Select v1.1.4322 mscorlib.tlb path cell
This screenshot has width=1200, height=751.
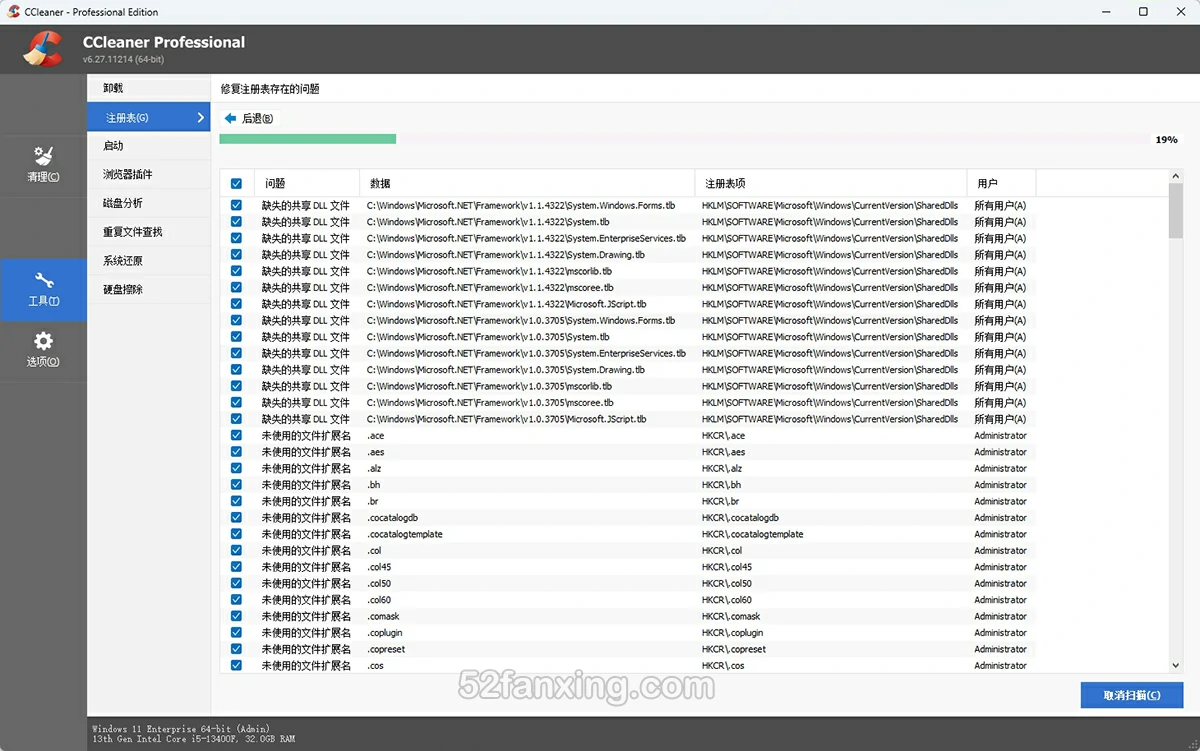(x=489, y=271)
